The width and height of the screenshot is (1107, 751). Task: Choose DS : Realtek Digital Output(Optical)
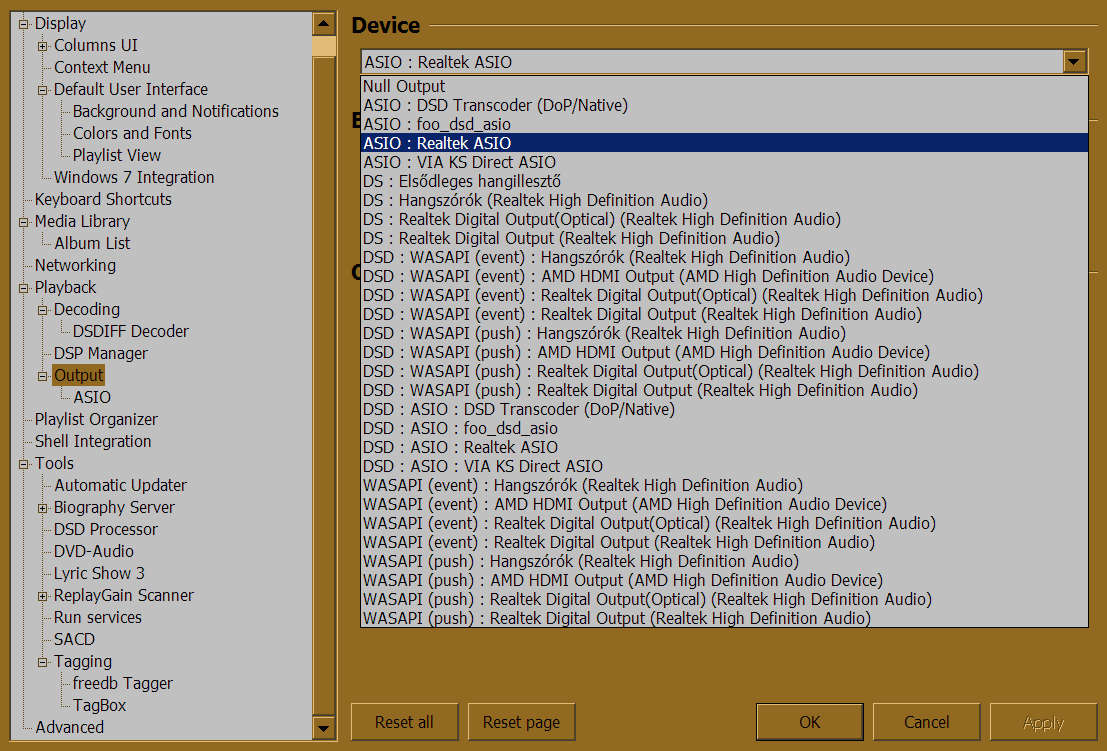(x=724, y=220)
